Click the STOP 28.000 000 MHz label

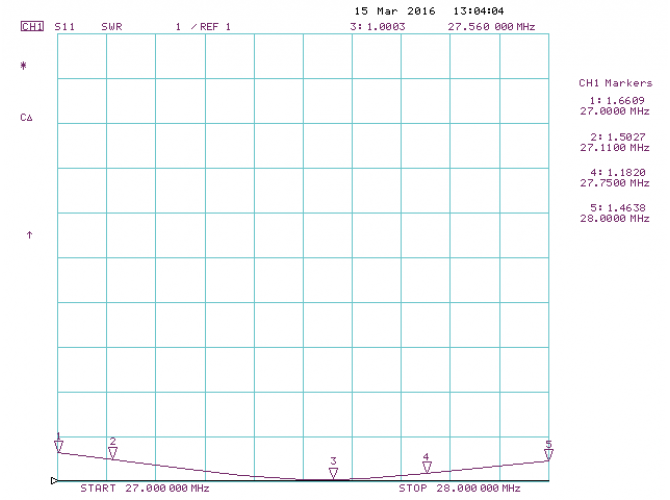tap(459, 488)
